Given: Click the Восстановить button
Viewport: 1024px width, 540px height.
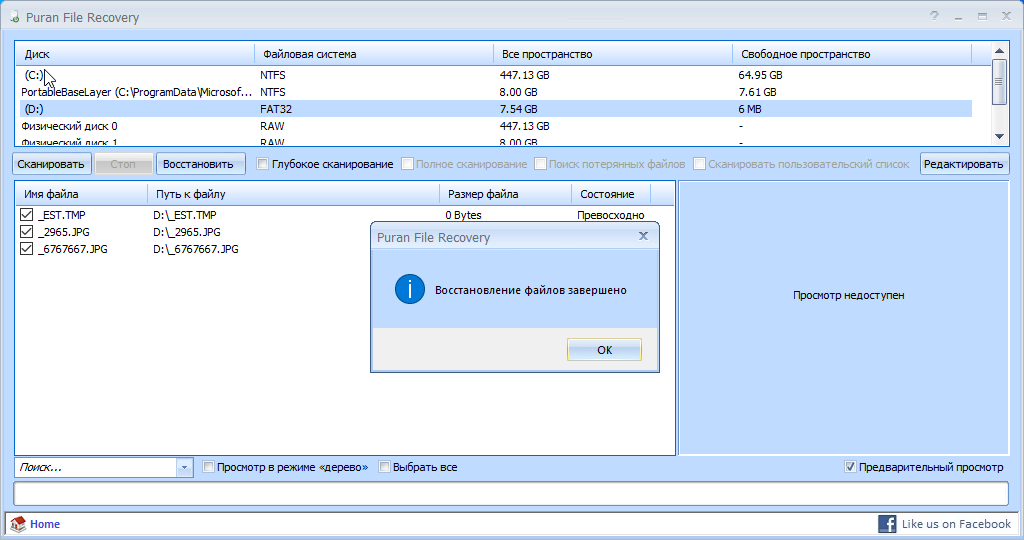Looking at the screenshot, I should point(200,164).
